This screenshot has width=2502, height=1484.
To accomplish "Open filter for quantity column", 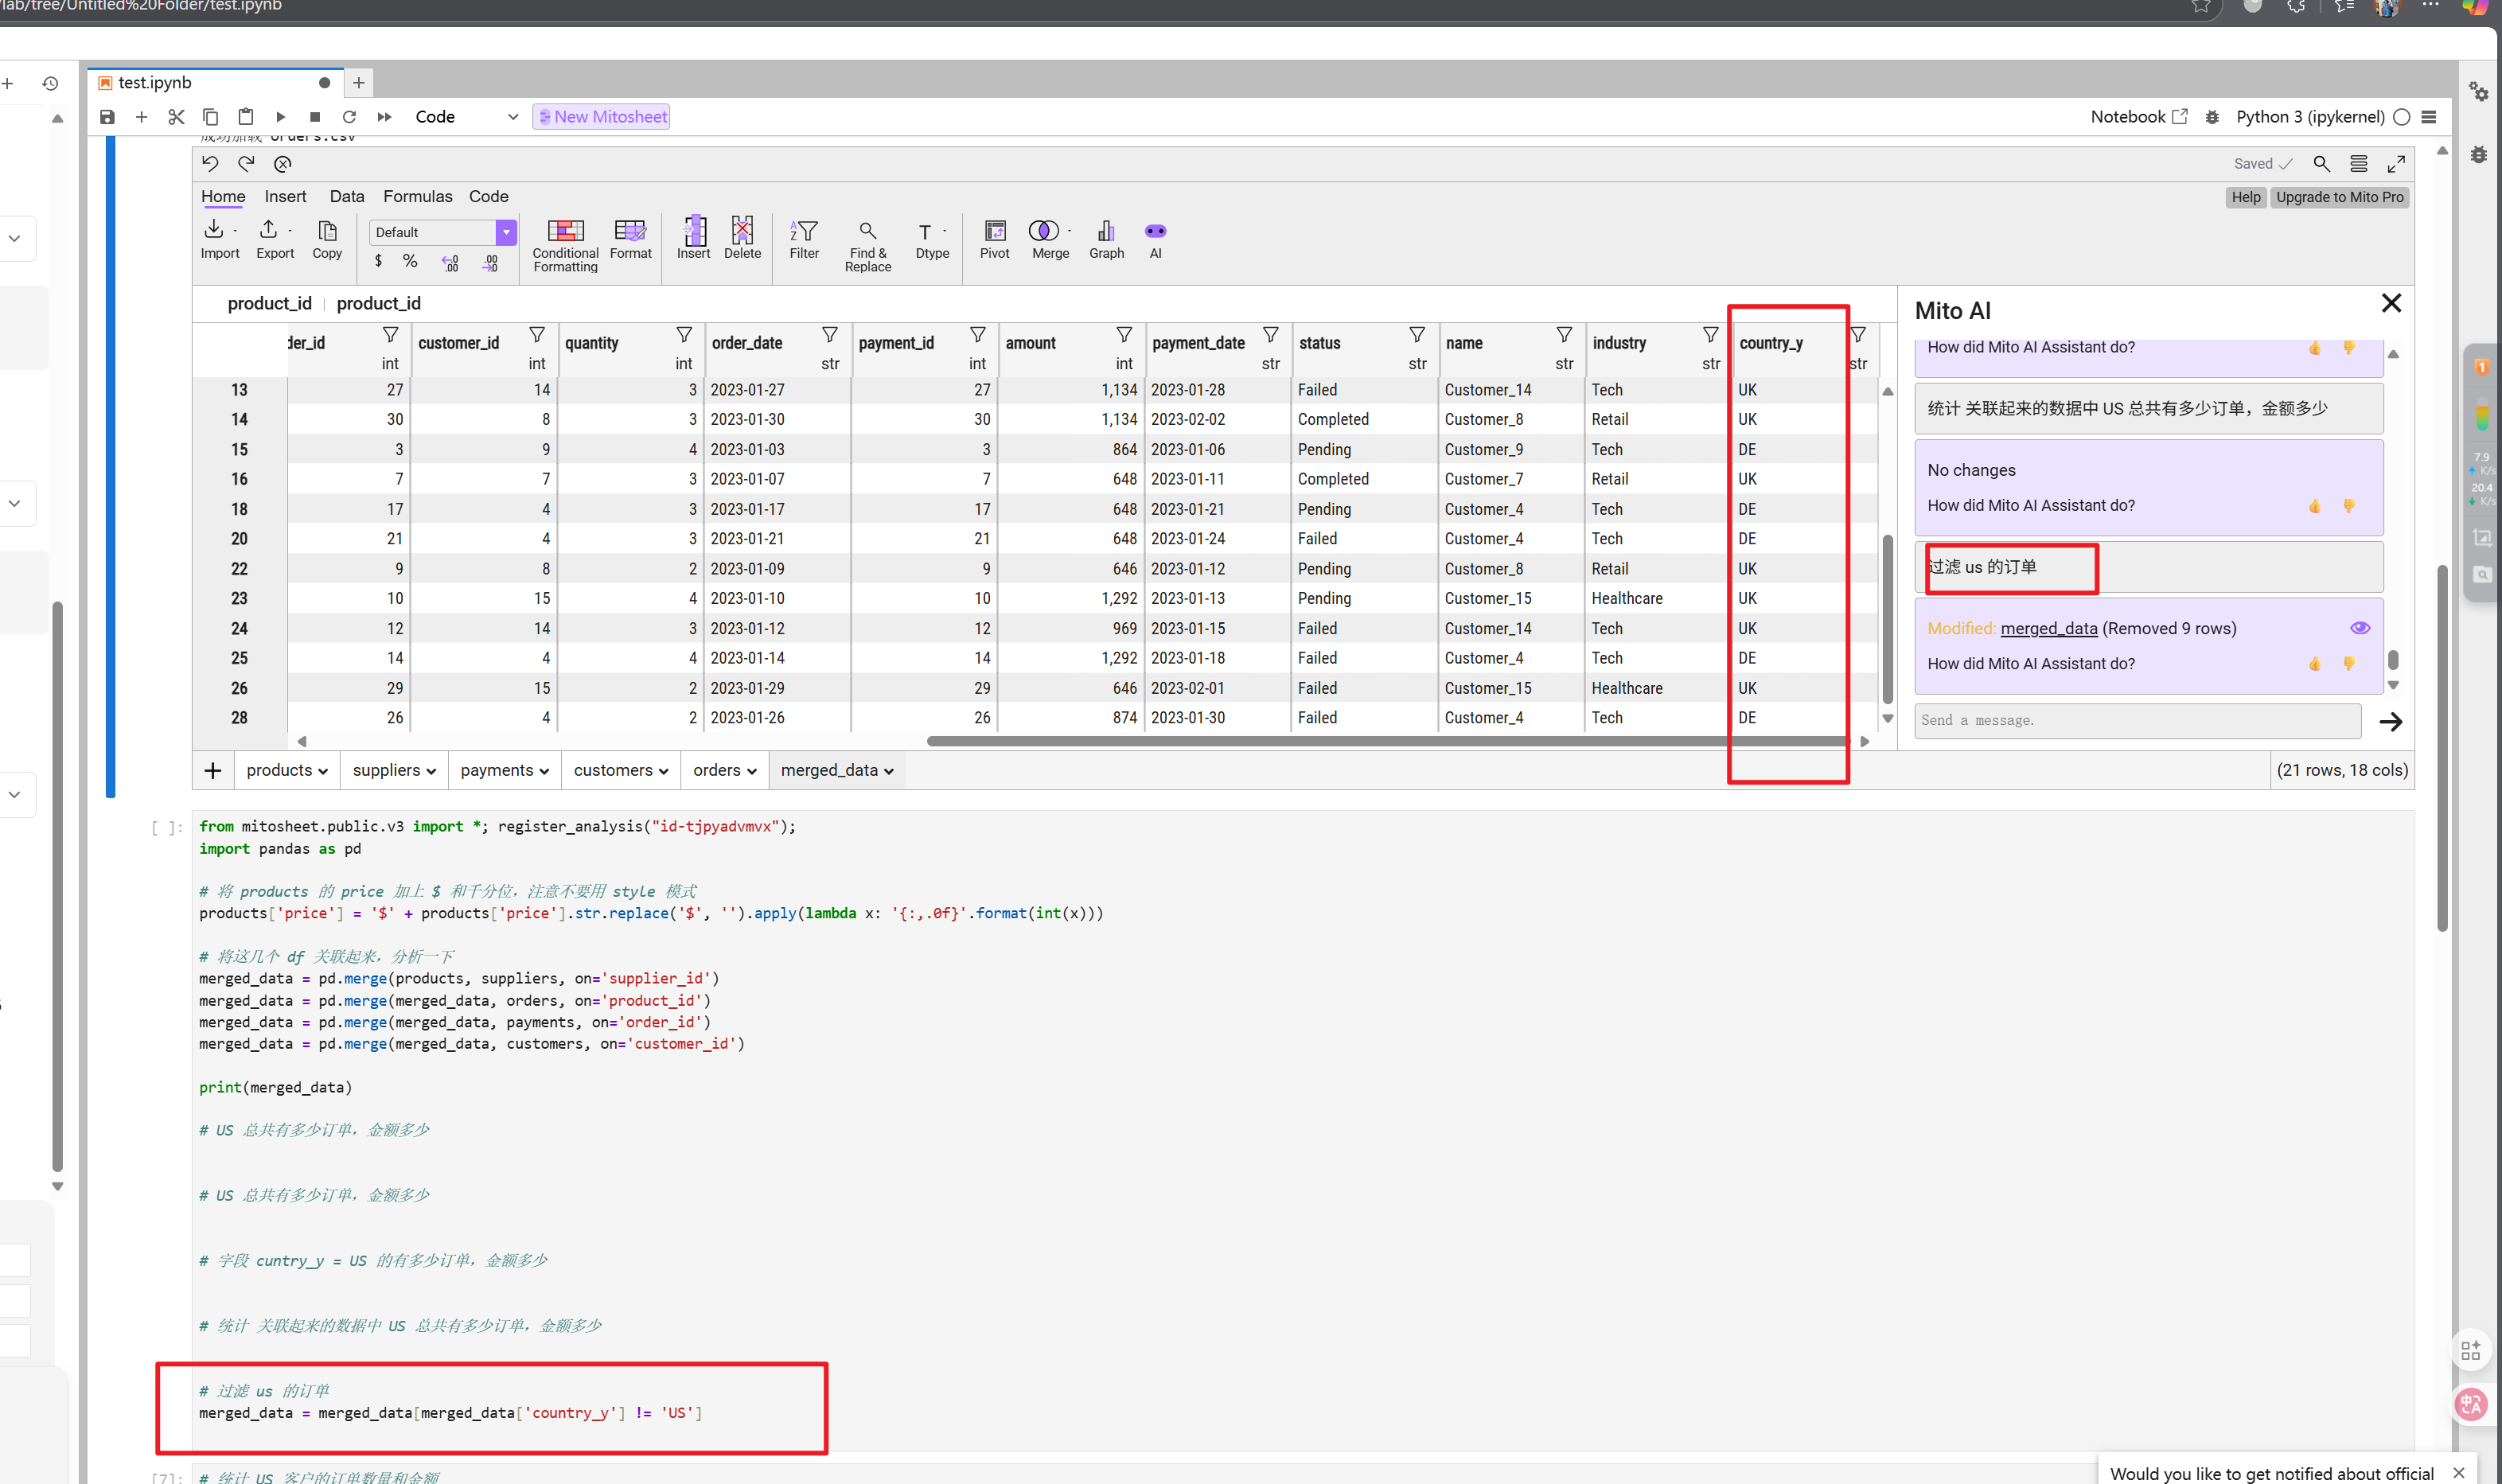I will (684, 334).
